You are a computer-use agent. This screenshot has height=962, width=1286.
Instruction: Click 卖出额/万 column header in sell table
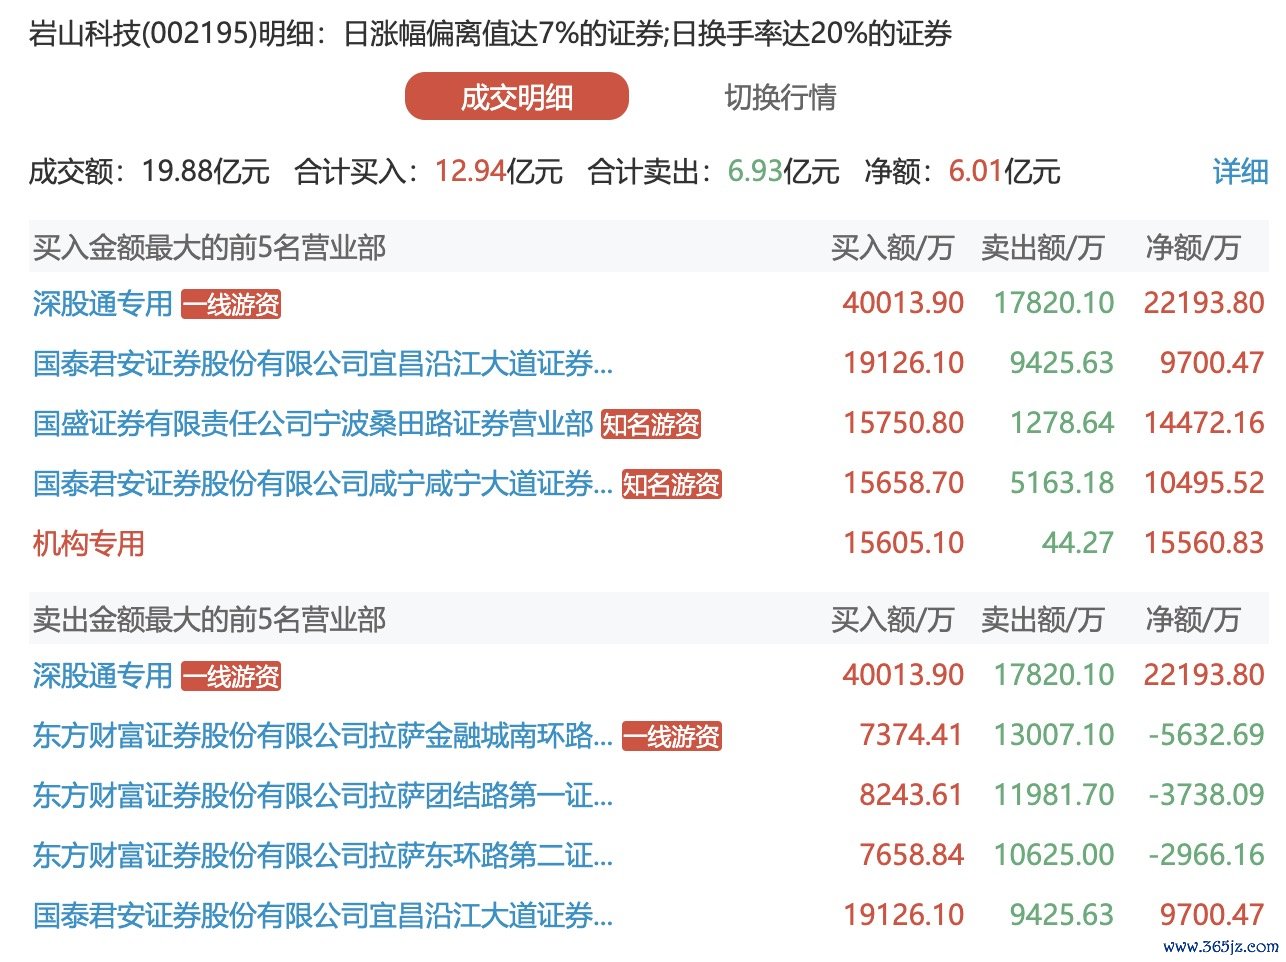coord(1042,619)
